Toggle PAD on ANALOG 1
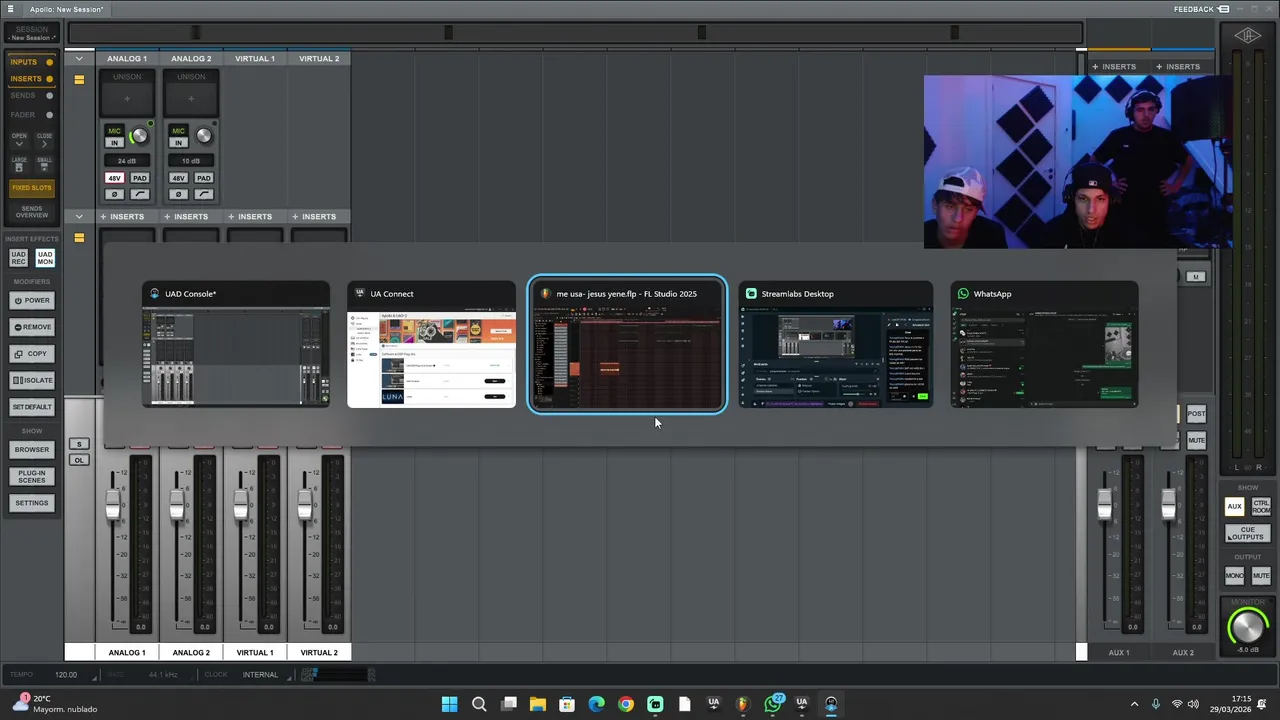1280x720 pixels. (x=140, y=178)
